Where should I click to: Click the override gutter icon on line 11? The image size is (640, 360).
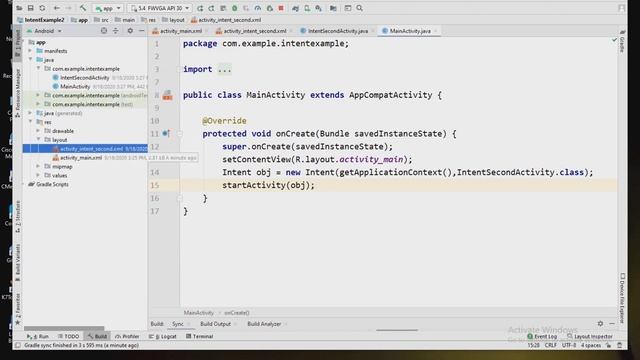pyautogui.click(x=166, y=133)
